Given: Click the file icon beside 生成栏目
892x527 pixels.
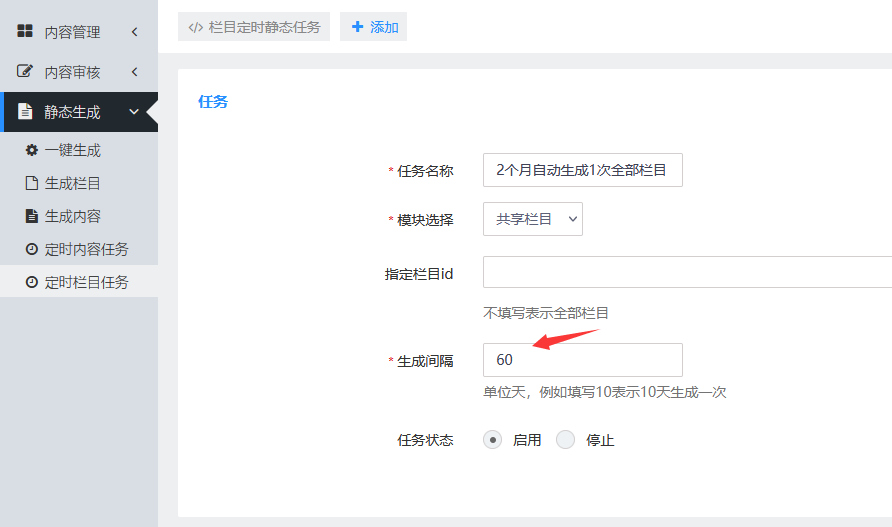Looking at the screenshot, I should (x=32, y=183).
